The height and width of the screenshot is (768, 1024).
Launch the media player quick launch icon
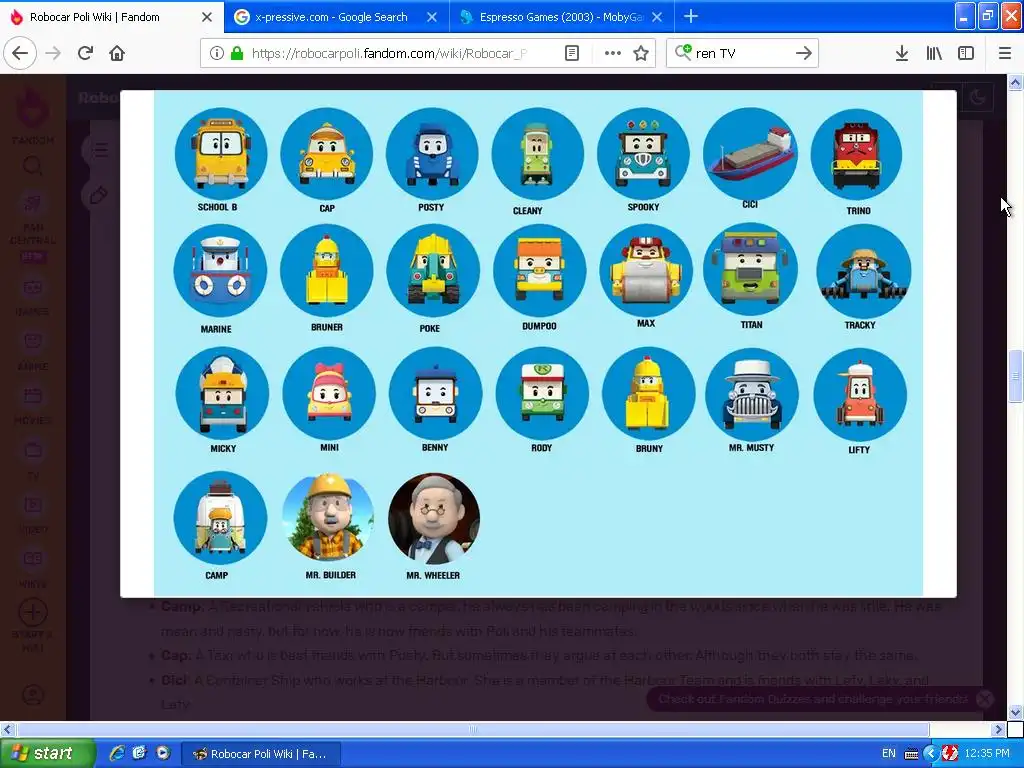[x=163, y=754]
